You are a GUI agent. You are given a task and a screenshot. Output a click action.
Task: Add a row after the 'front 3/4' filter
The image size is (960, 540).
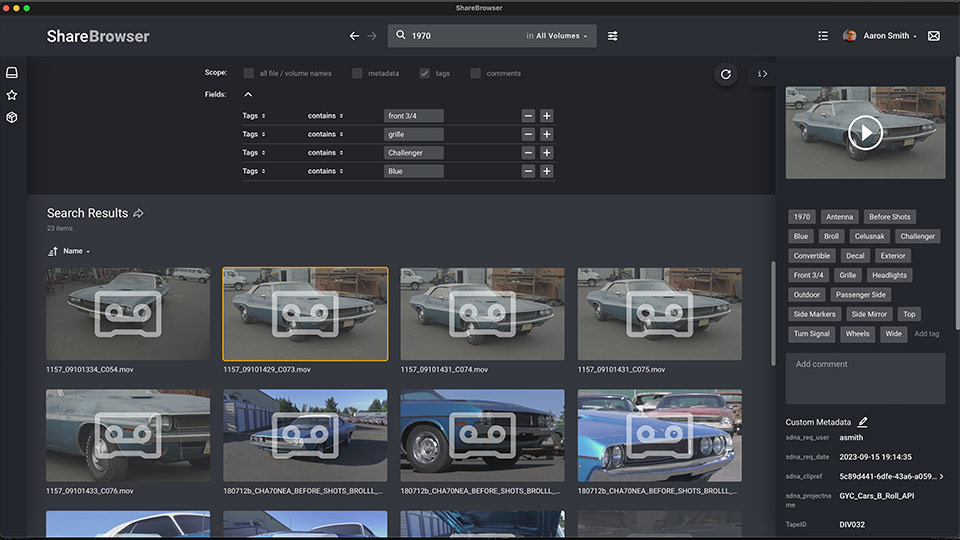click(547, 116)
